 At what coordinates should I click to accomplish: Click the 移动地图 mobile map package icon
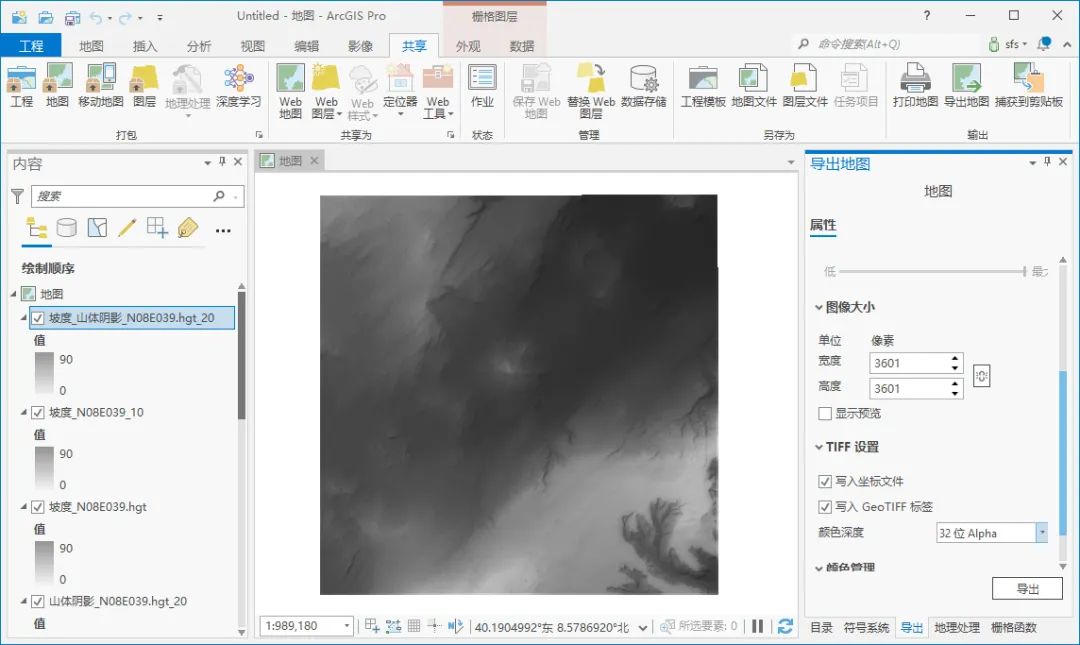pyautogui.click(x=101, y=85)
